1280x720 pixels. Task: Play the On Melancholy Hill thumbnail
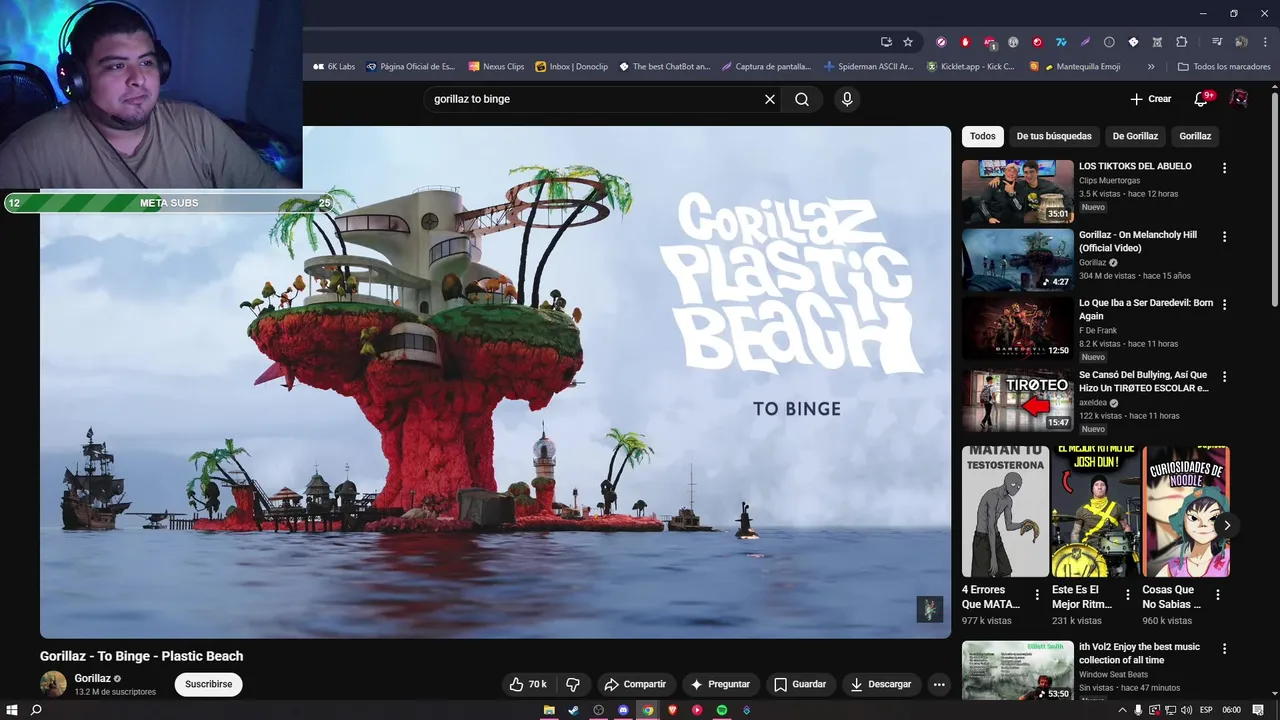1018,260
